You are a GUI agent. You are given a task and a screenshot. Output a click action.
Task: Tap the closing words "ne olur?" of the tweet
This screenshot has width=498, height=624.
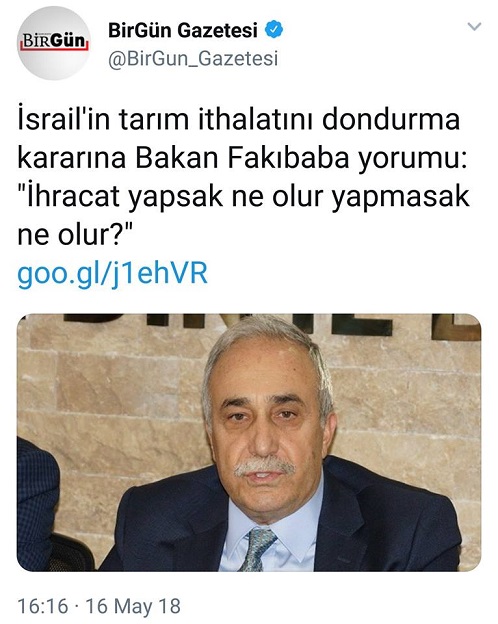point(74,235)
